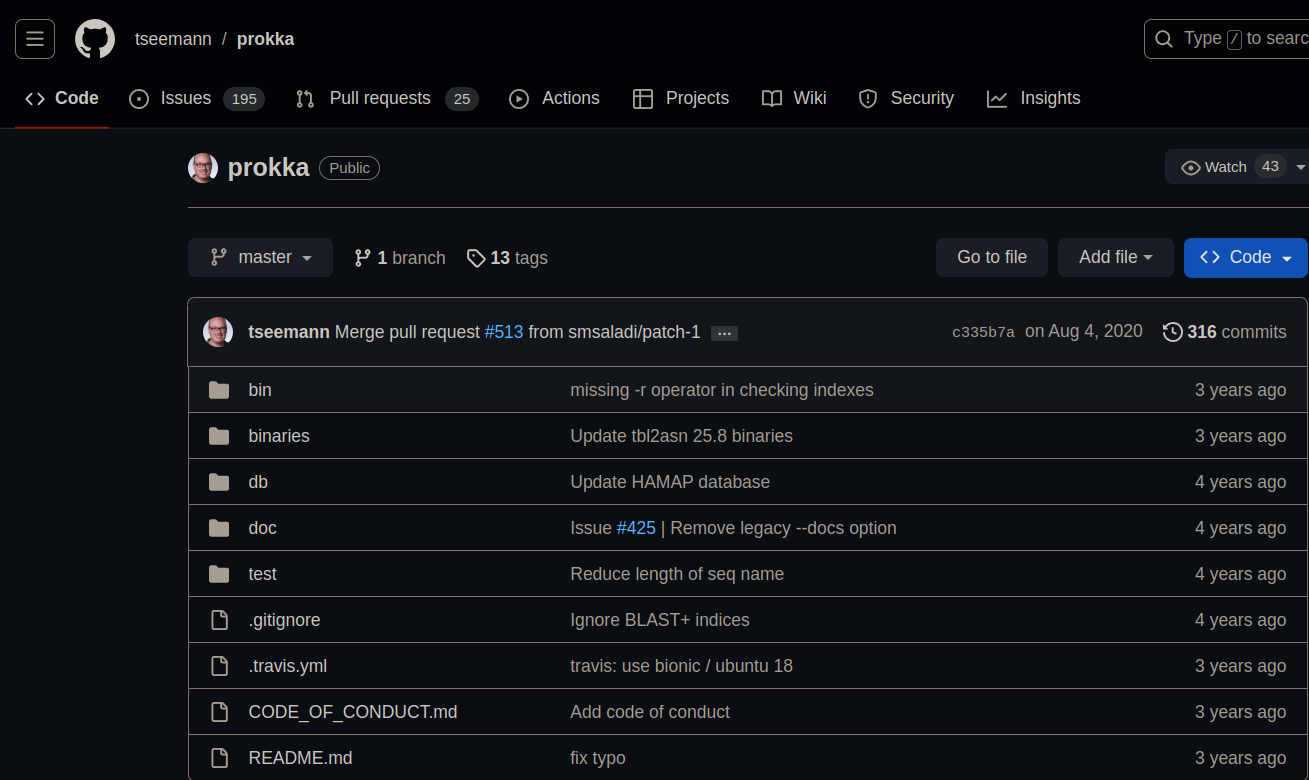Click the .travis.yml file icon
Screen dimensions: 1309x780
point(219,666)
